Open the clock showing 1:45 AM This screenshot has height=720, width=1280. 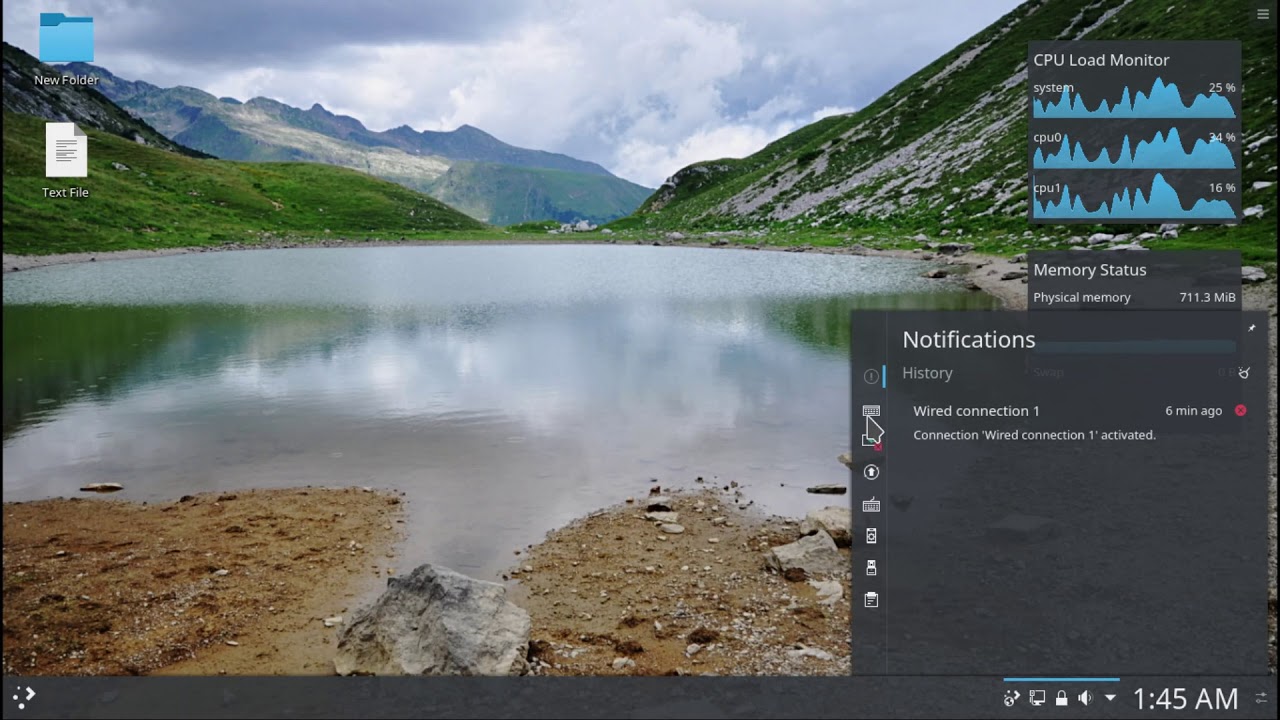coord(1185,698)
